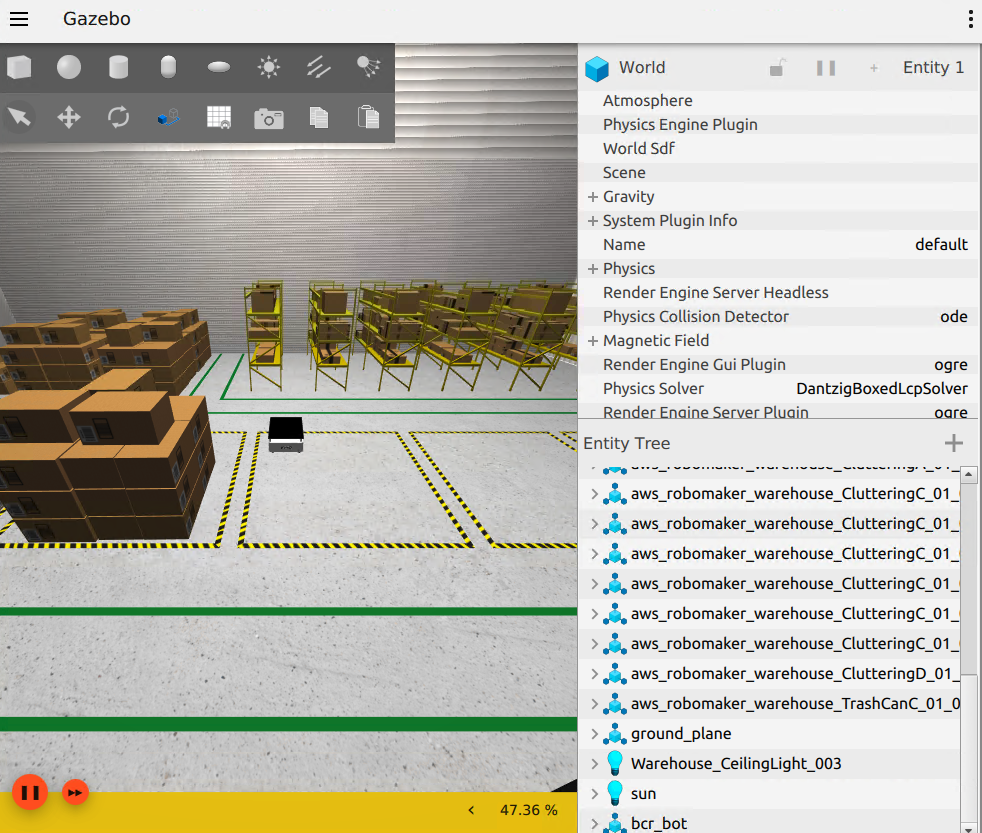Image resolution: width=982 pixels, height=833 pixels.
Task: Insert a sphere shape
Action: (69, 67)
